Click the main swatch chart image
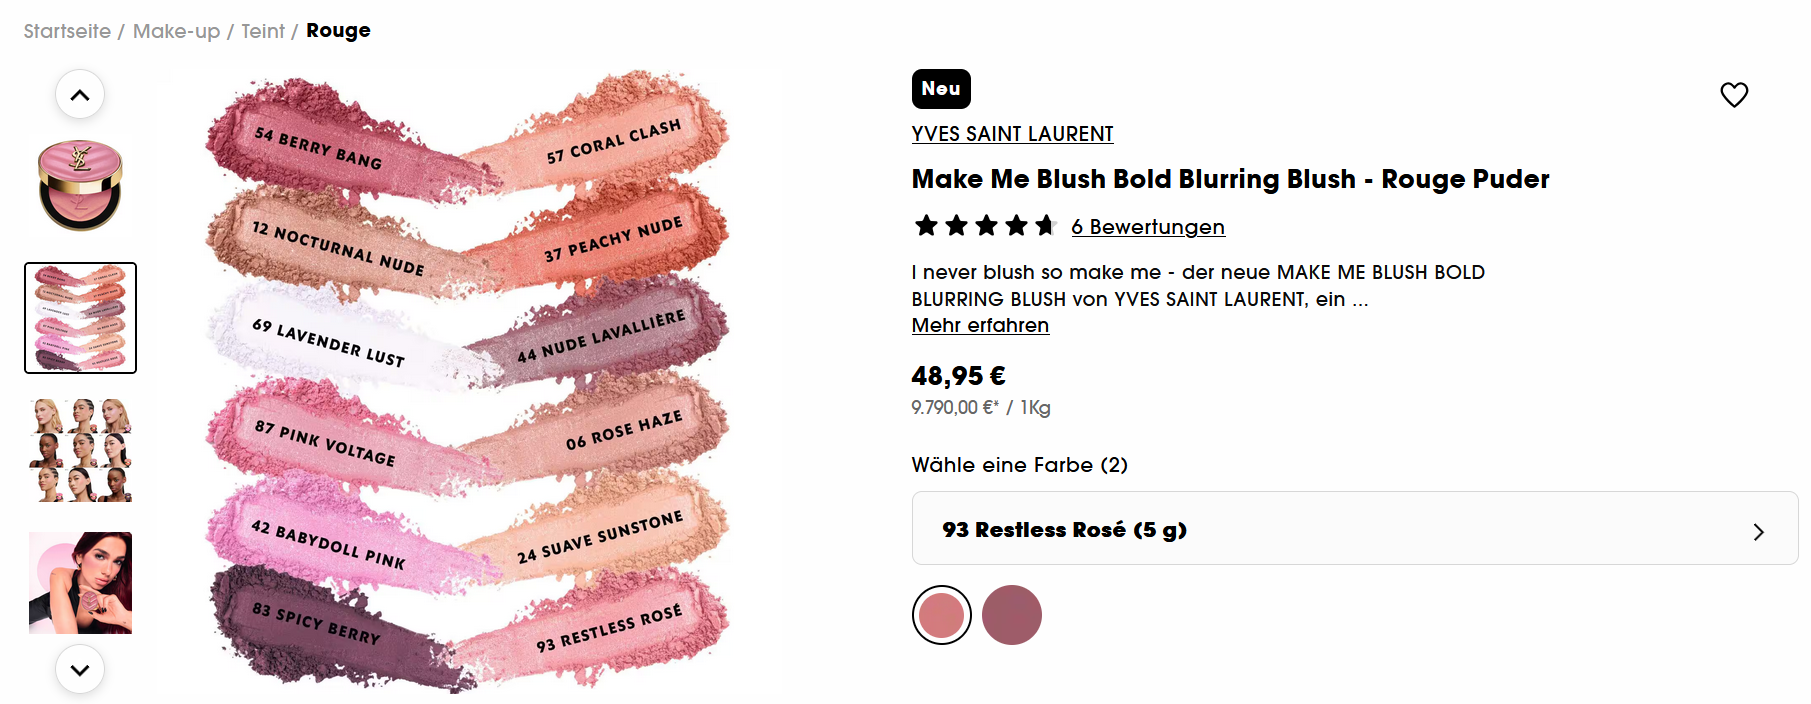Viewport: 1811px width, 704px height. [x=468, y=380]
